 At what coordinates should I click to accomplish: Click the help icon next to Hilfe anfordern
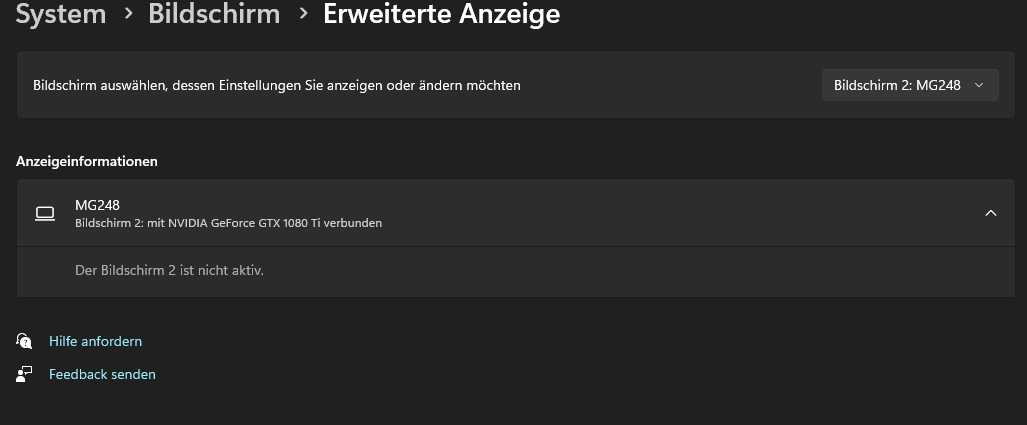click(x=25, y=341)
